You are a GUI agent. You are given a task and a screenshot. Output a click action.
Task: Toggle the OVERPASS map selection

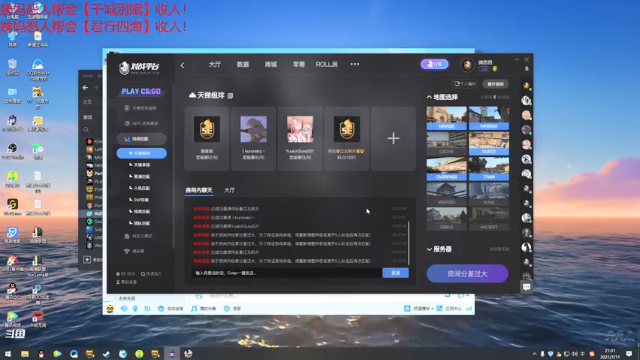(447, 169)
